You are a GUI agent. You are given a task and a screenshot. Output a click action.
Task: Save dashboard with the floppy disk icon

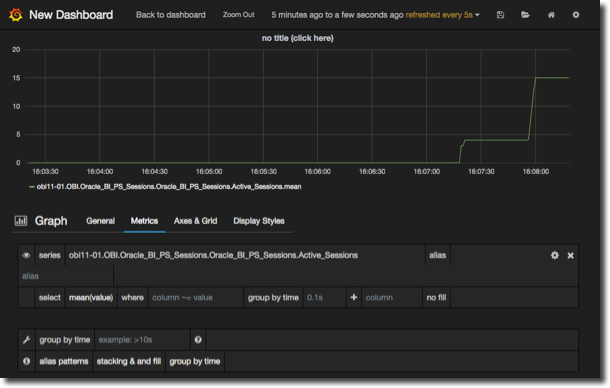coord(500,15)
